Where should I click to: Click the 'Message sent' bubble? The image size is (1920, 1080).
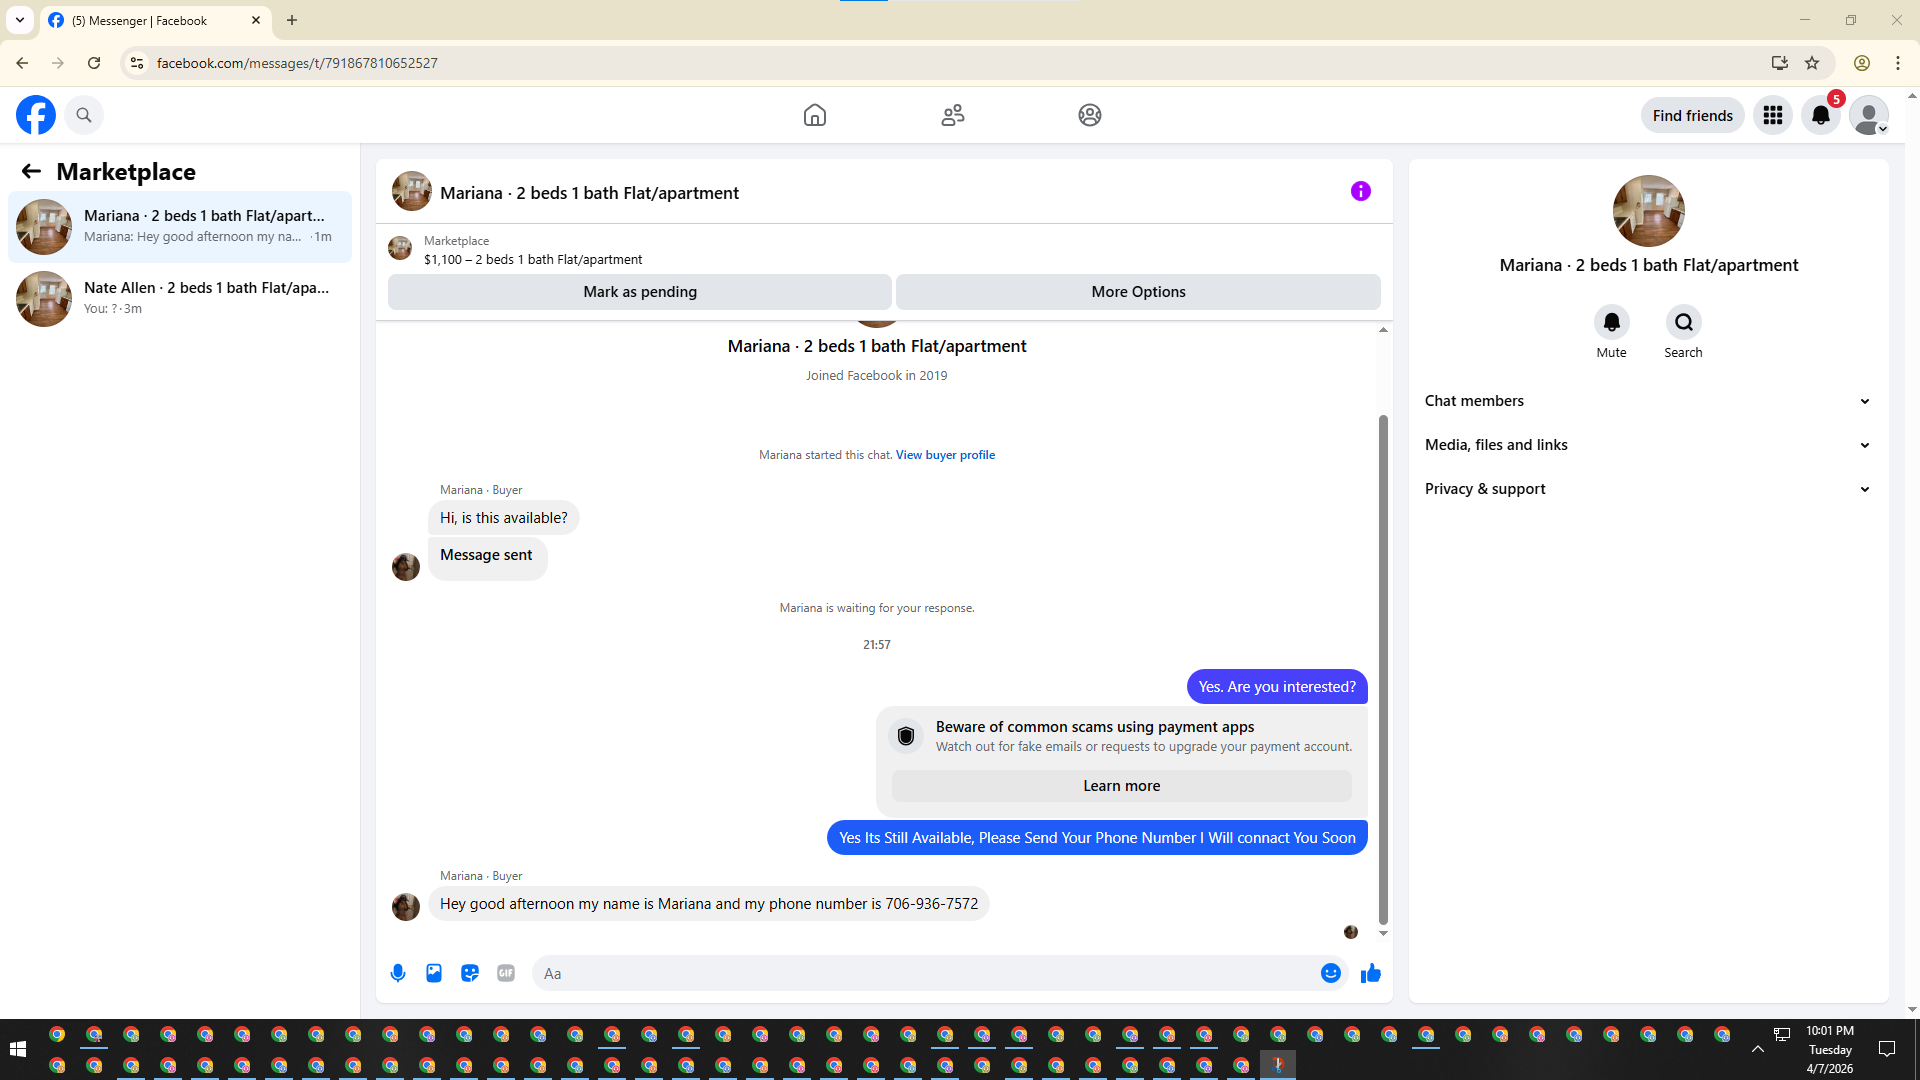(487, 558)
